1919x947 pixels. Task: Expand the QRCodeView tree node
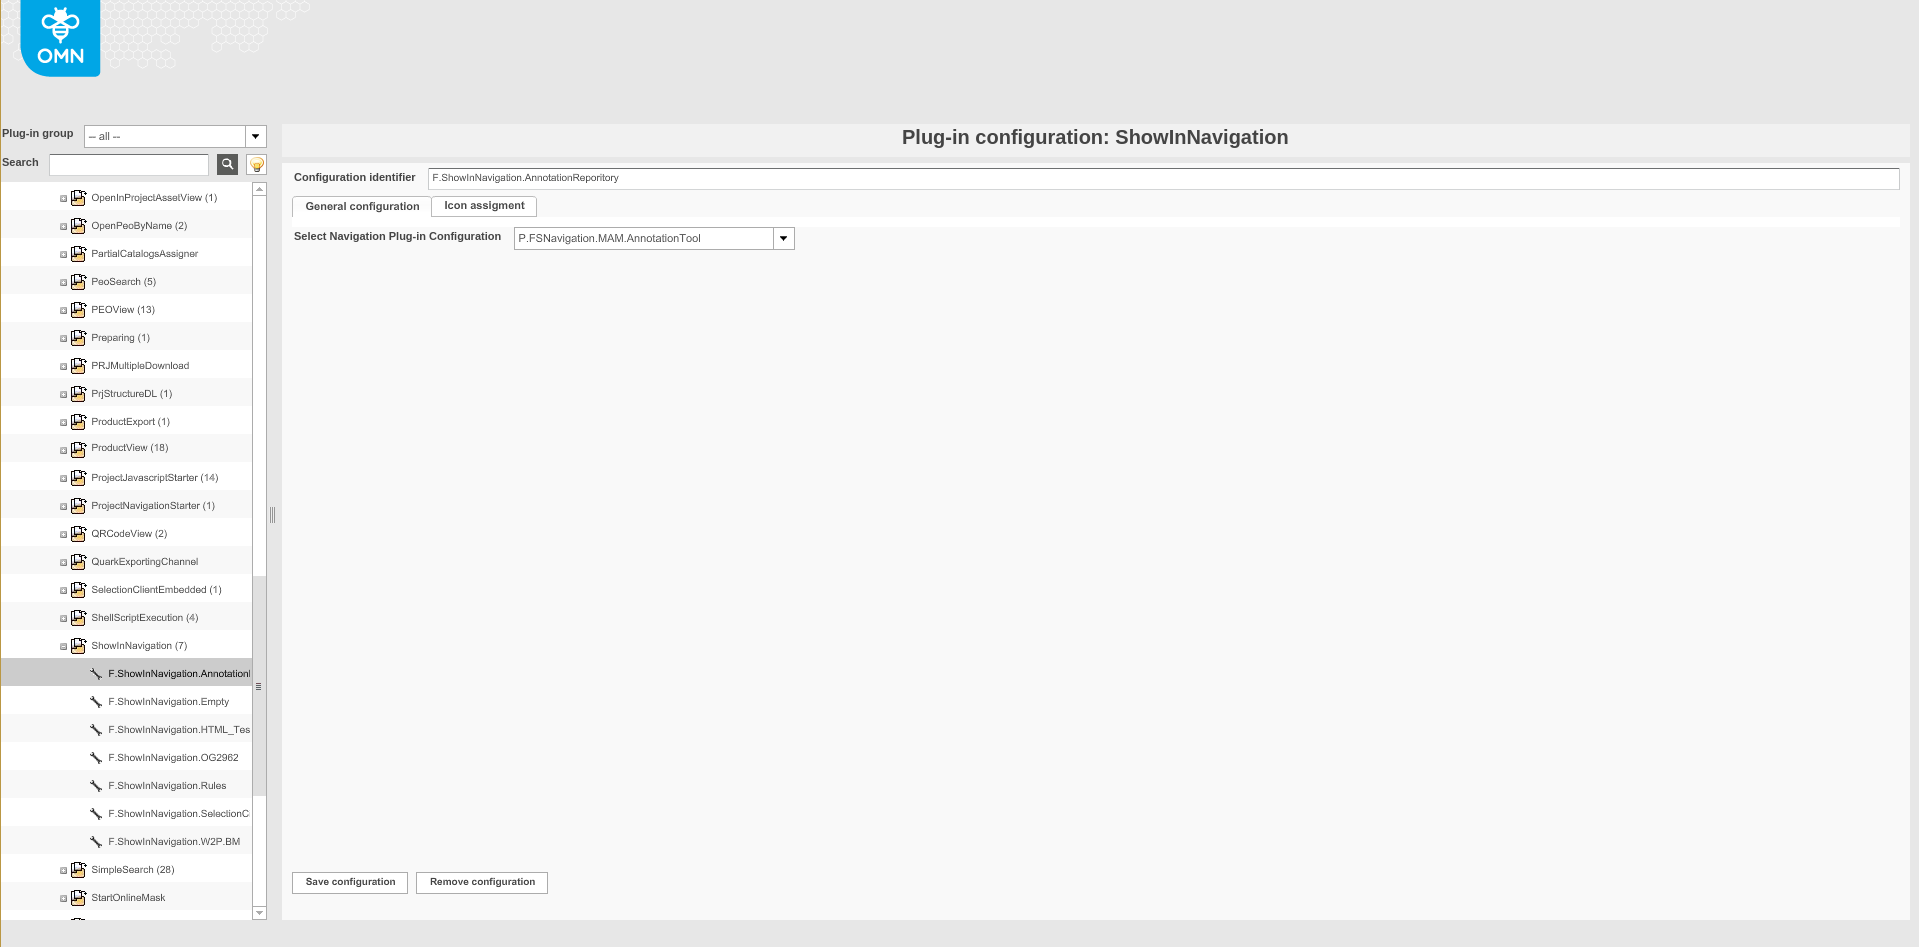coord(63,535)
